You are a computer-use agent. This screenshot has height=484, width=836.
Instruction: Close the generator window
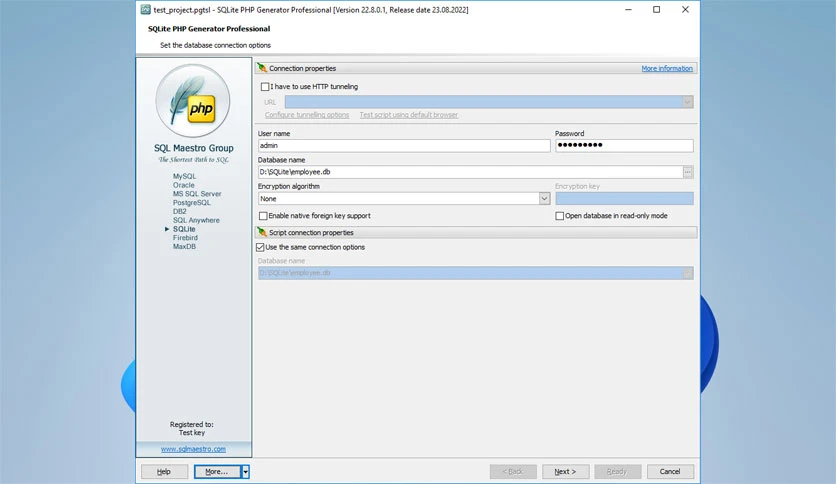point(685,10)
